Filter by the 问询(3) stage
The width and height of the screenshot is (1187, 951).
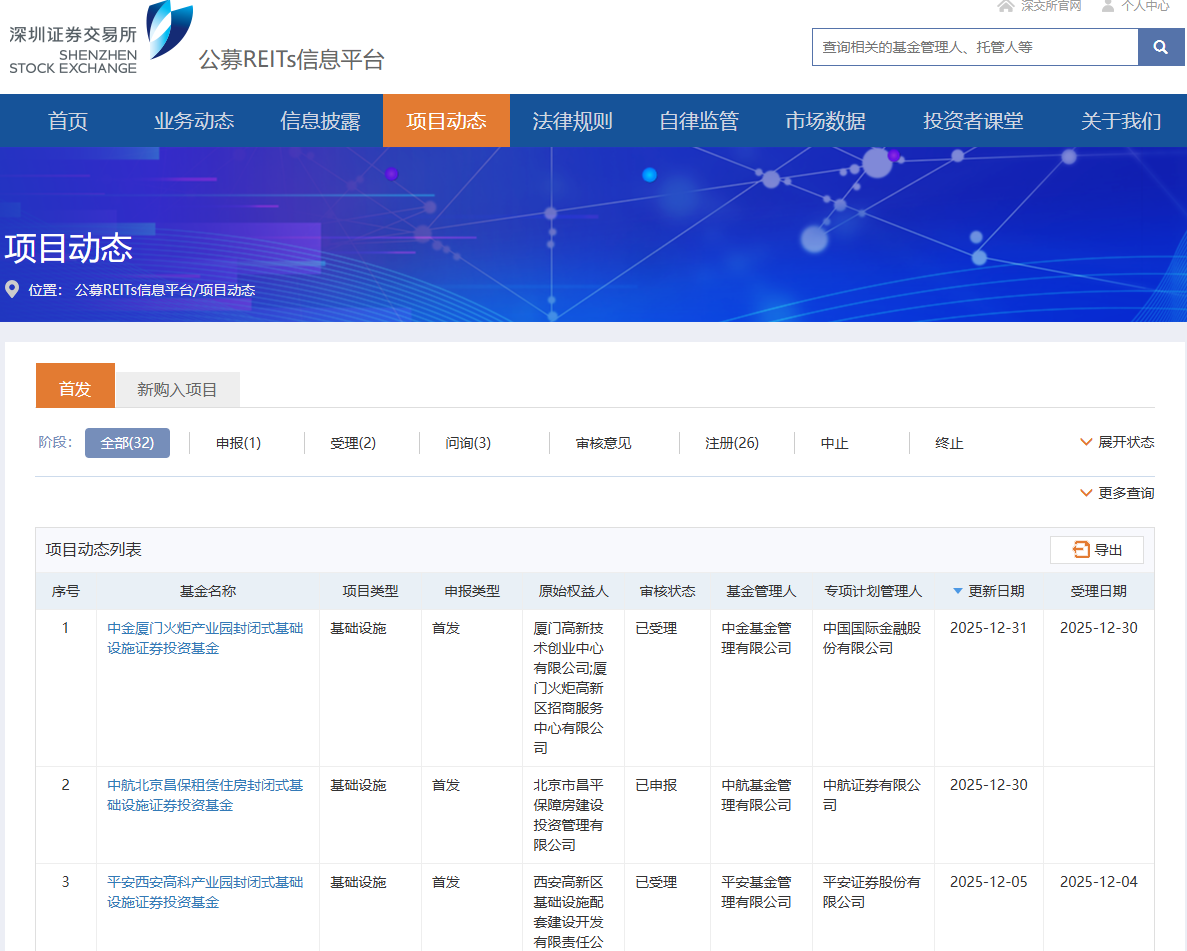click(x=468, y=443)
